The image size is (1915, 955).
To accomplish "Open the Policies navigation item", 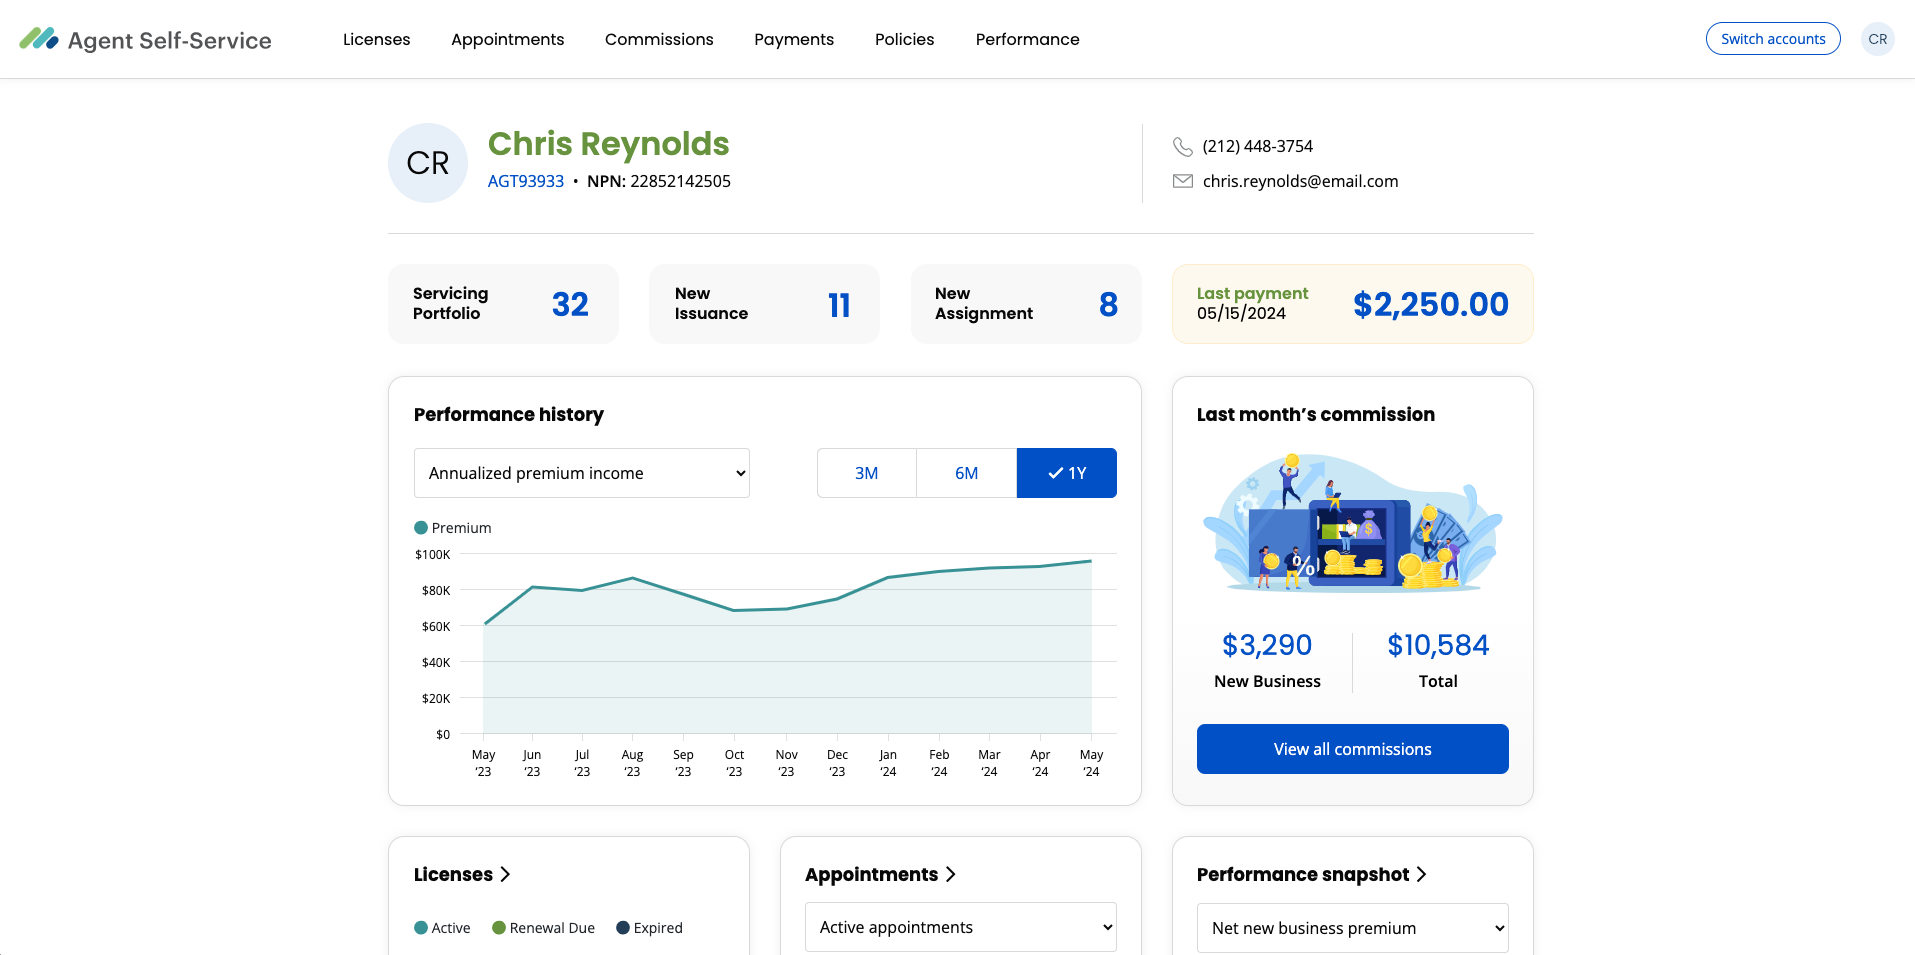I will [904, 39].
